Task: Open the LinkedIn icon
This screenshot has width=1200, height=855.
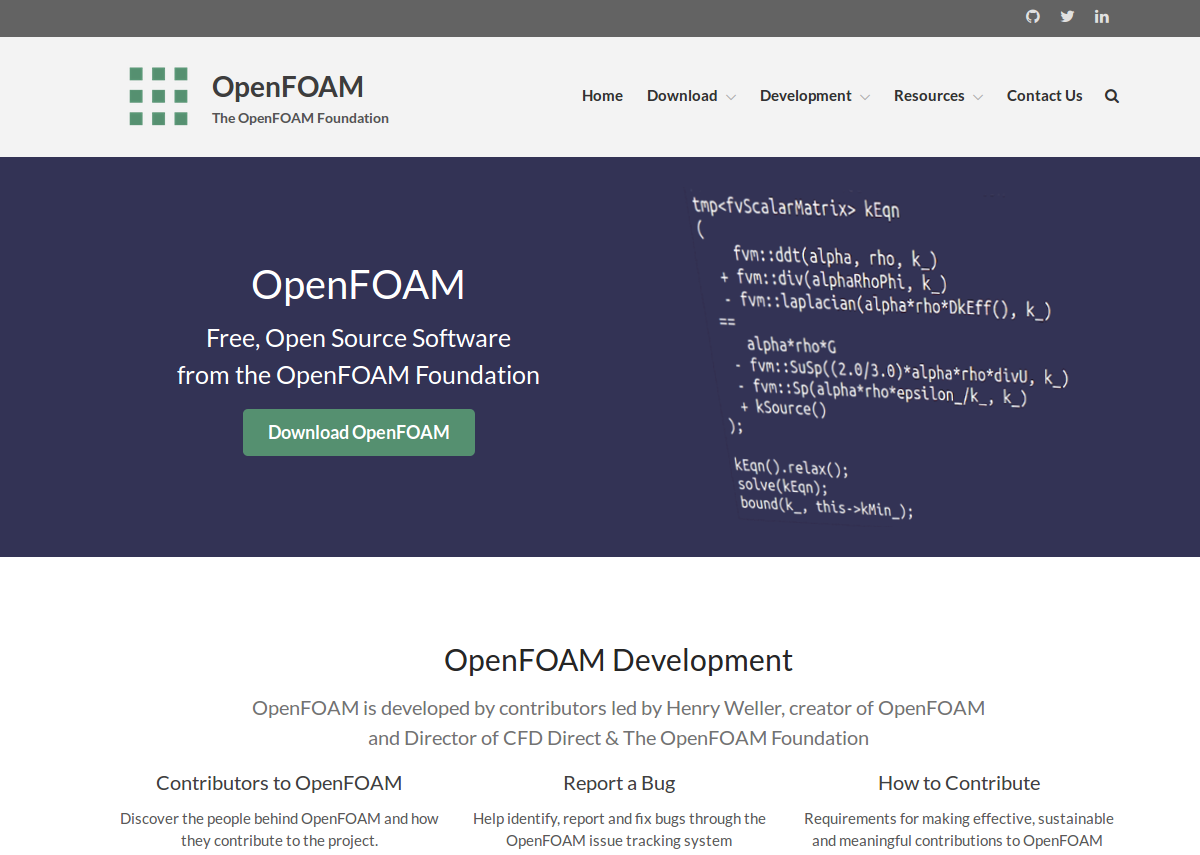Action: pyautogui.click(x=1101, y=16)
